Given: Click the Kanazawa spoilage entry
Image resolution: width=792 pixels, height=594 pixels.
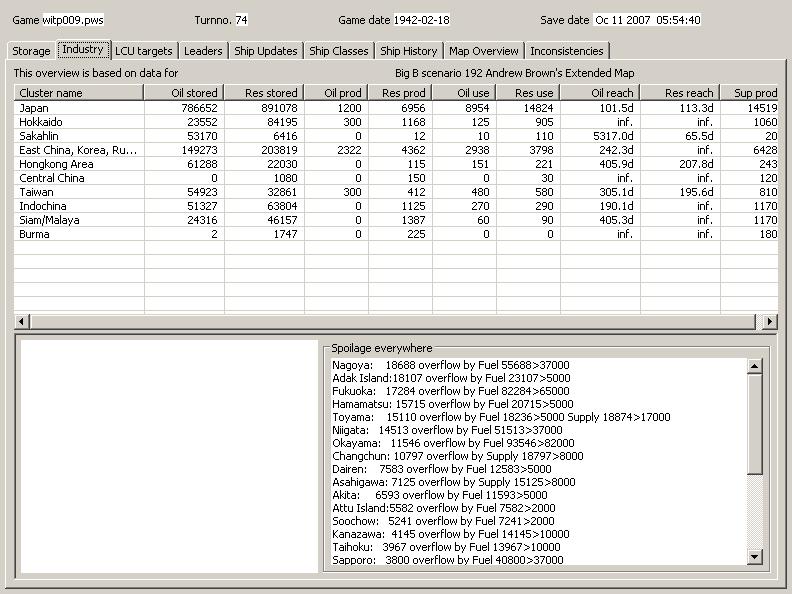Looking at the screenshot, I should pos(451,534).
